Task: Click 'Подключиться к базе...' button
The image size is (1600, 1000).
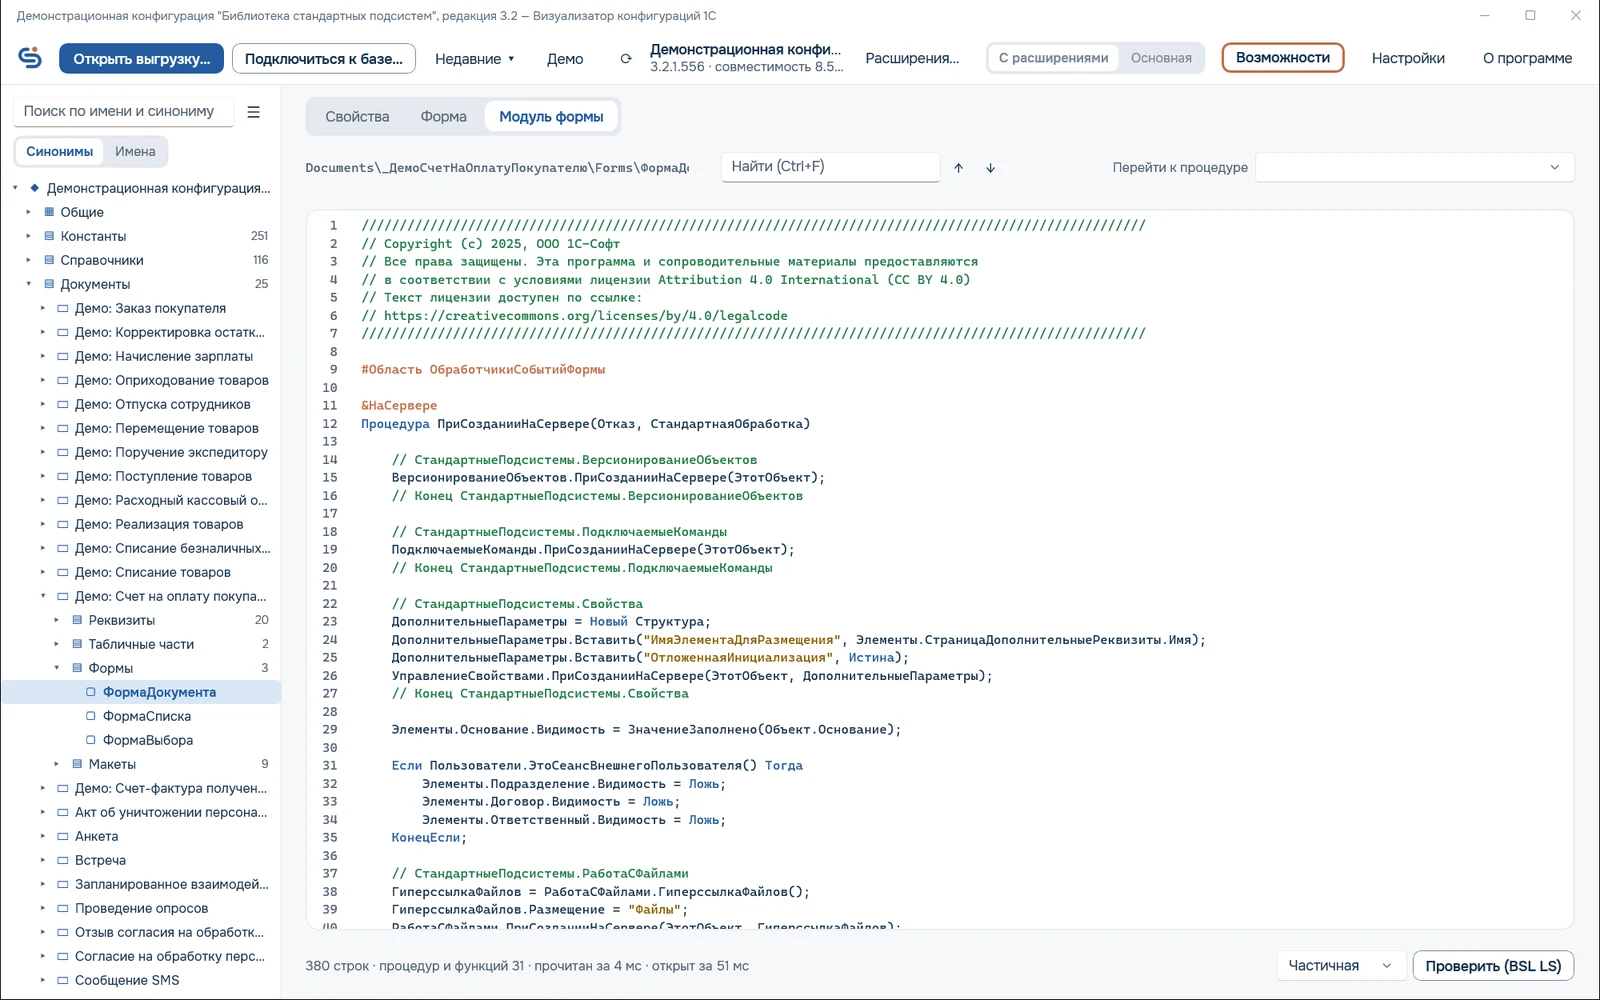Action: 324,59
